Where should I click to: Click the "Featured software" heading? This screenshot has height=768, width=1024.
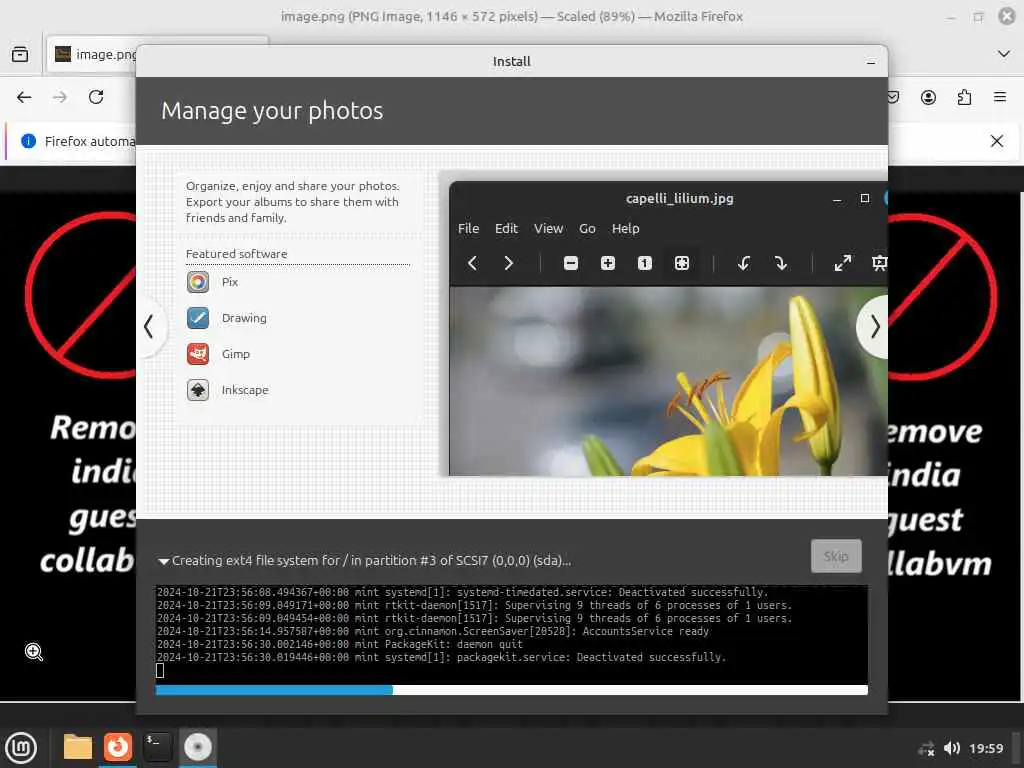point(236,254)
